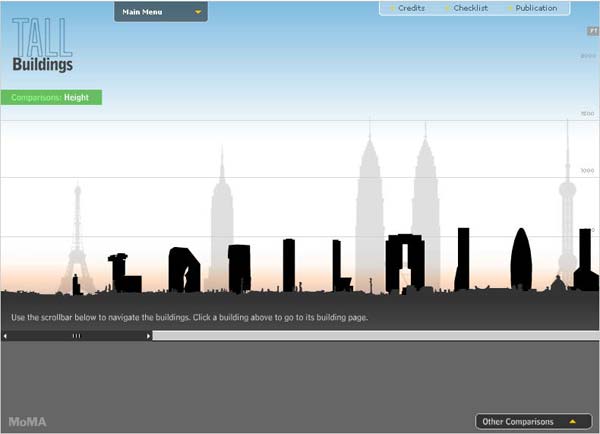Screen dimensions: 600x434
Task: Click the Comparisons: Height label
Action: point(51,97)
